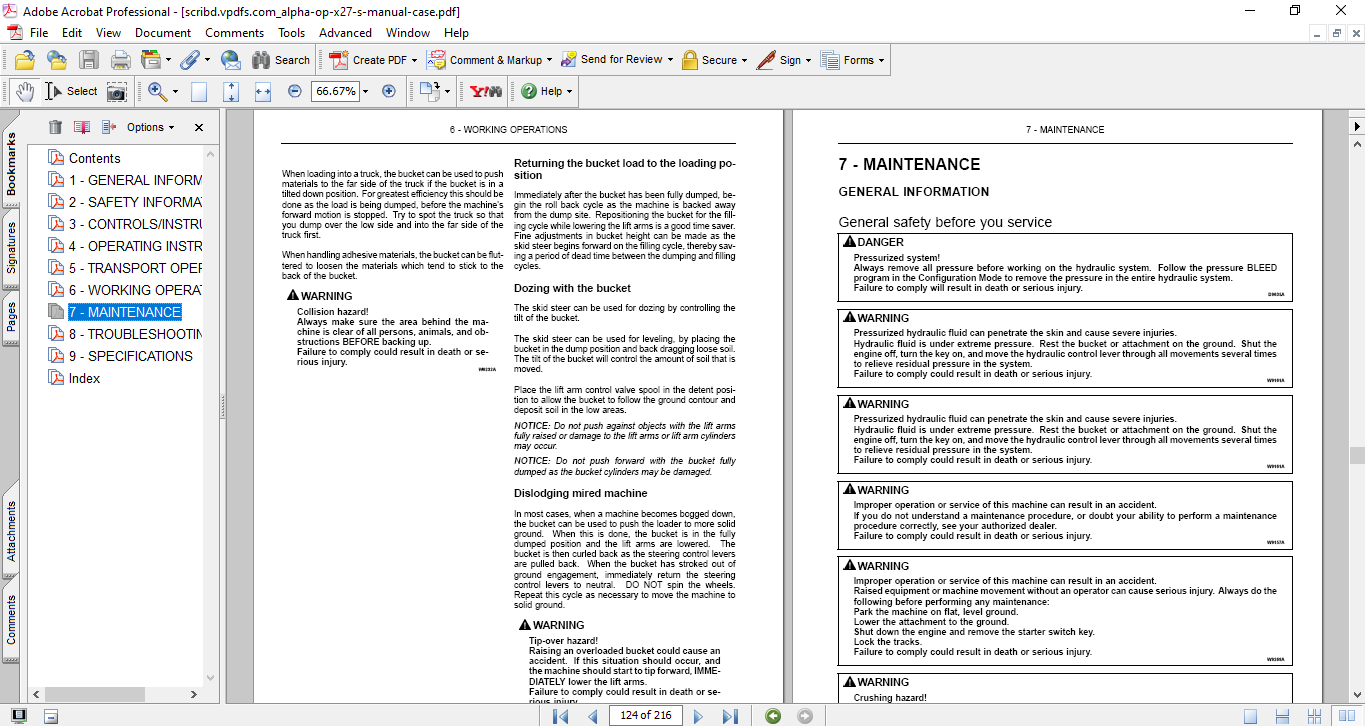
Task: Open the zoom percentage dropdown
Action: coord(365,91)
